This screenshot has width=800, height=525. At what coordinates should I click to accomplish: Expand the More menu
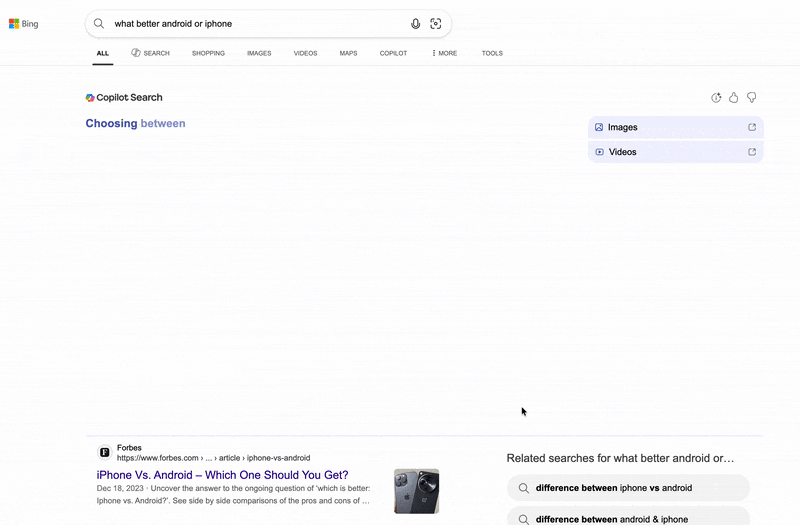tap(444, 53)
